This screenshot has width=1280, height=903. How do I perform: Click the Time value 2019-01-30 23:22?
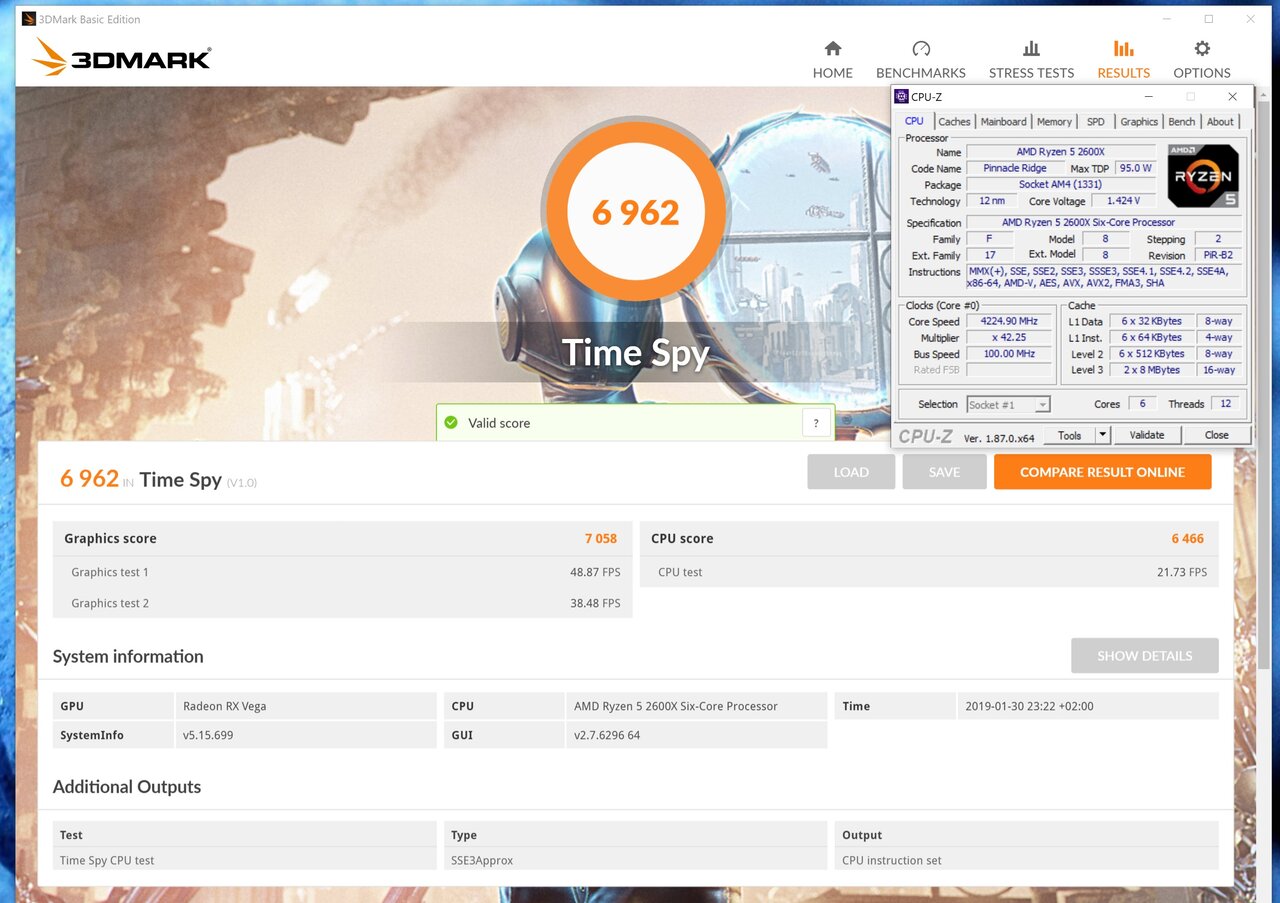(x=1088, y=706)
